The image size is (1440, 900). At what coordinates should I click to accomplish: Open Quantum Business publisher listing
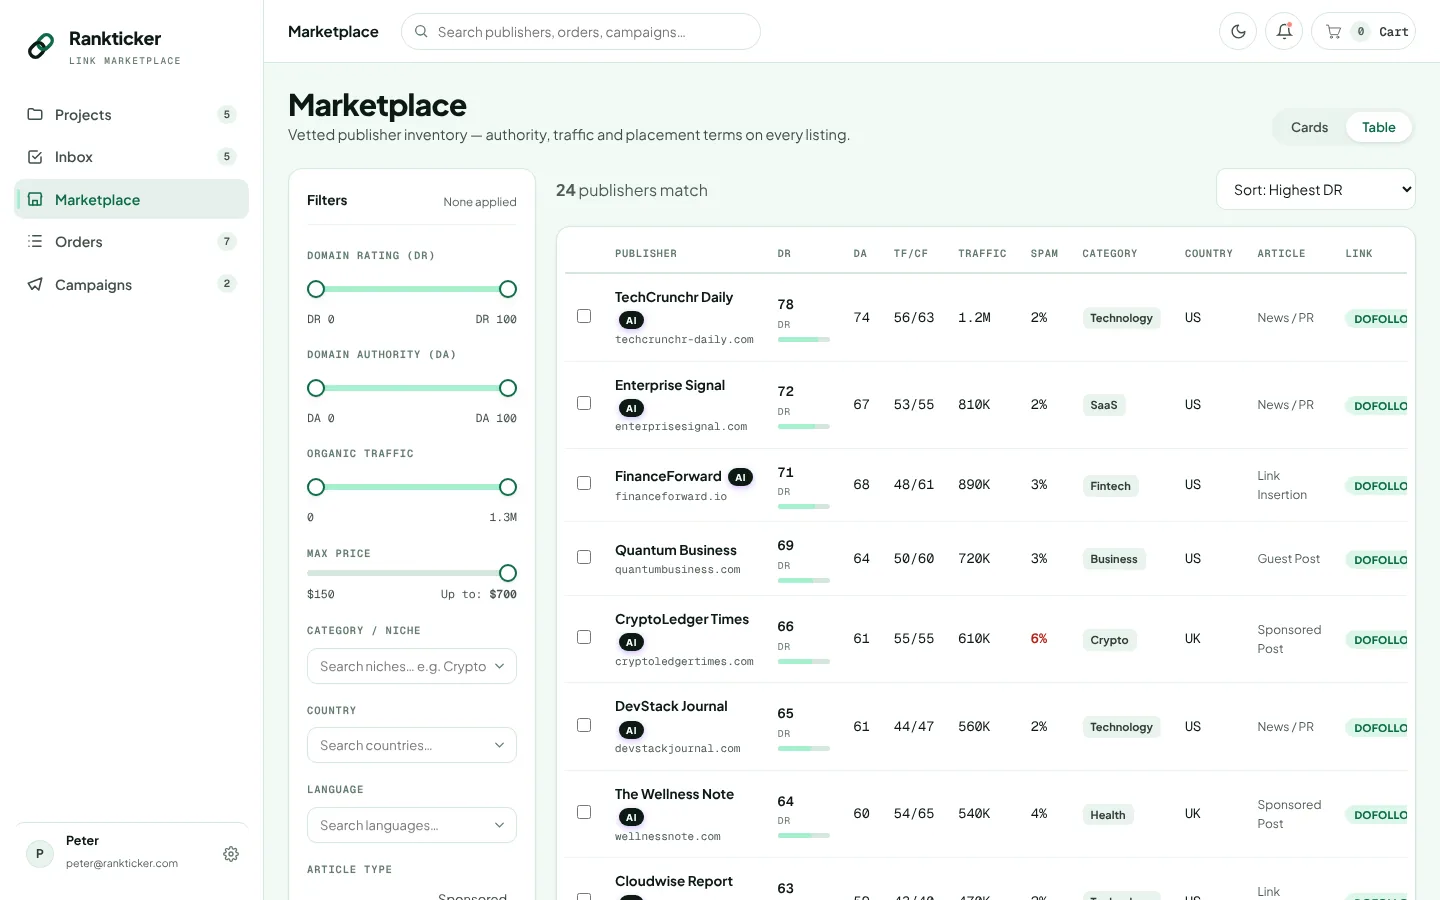pos(675,550)
